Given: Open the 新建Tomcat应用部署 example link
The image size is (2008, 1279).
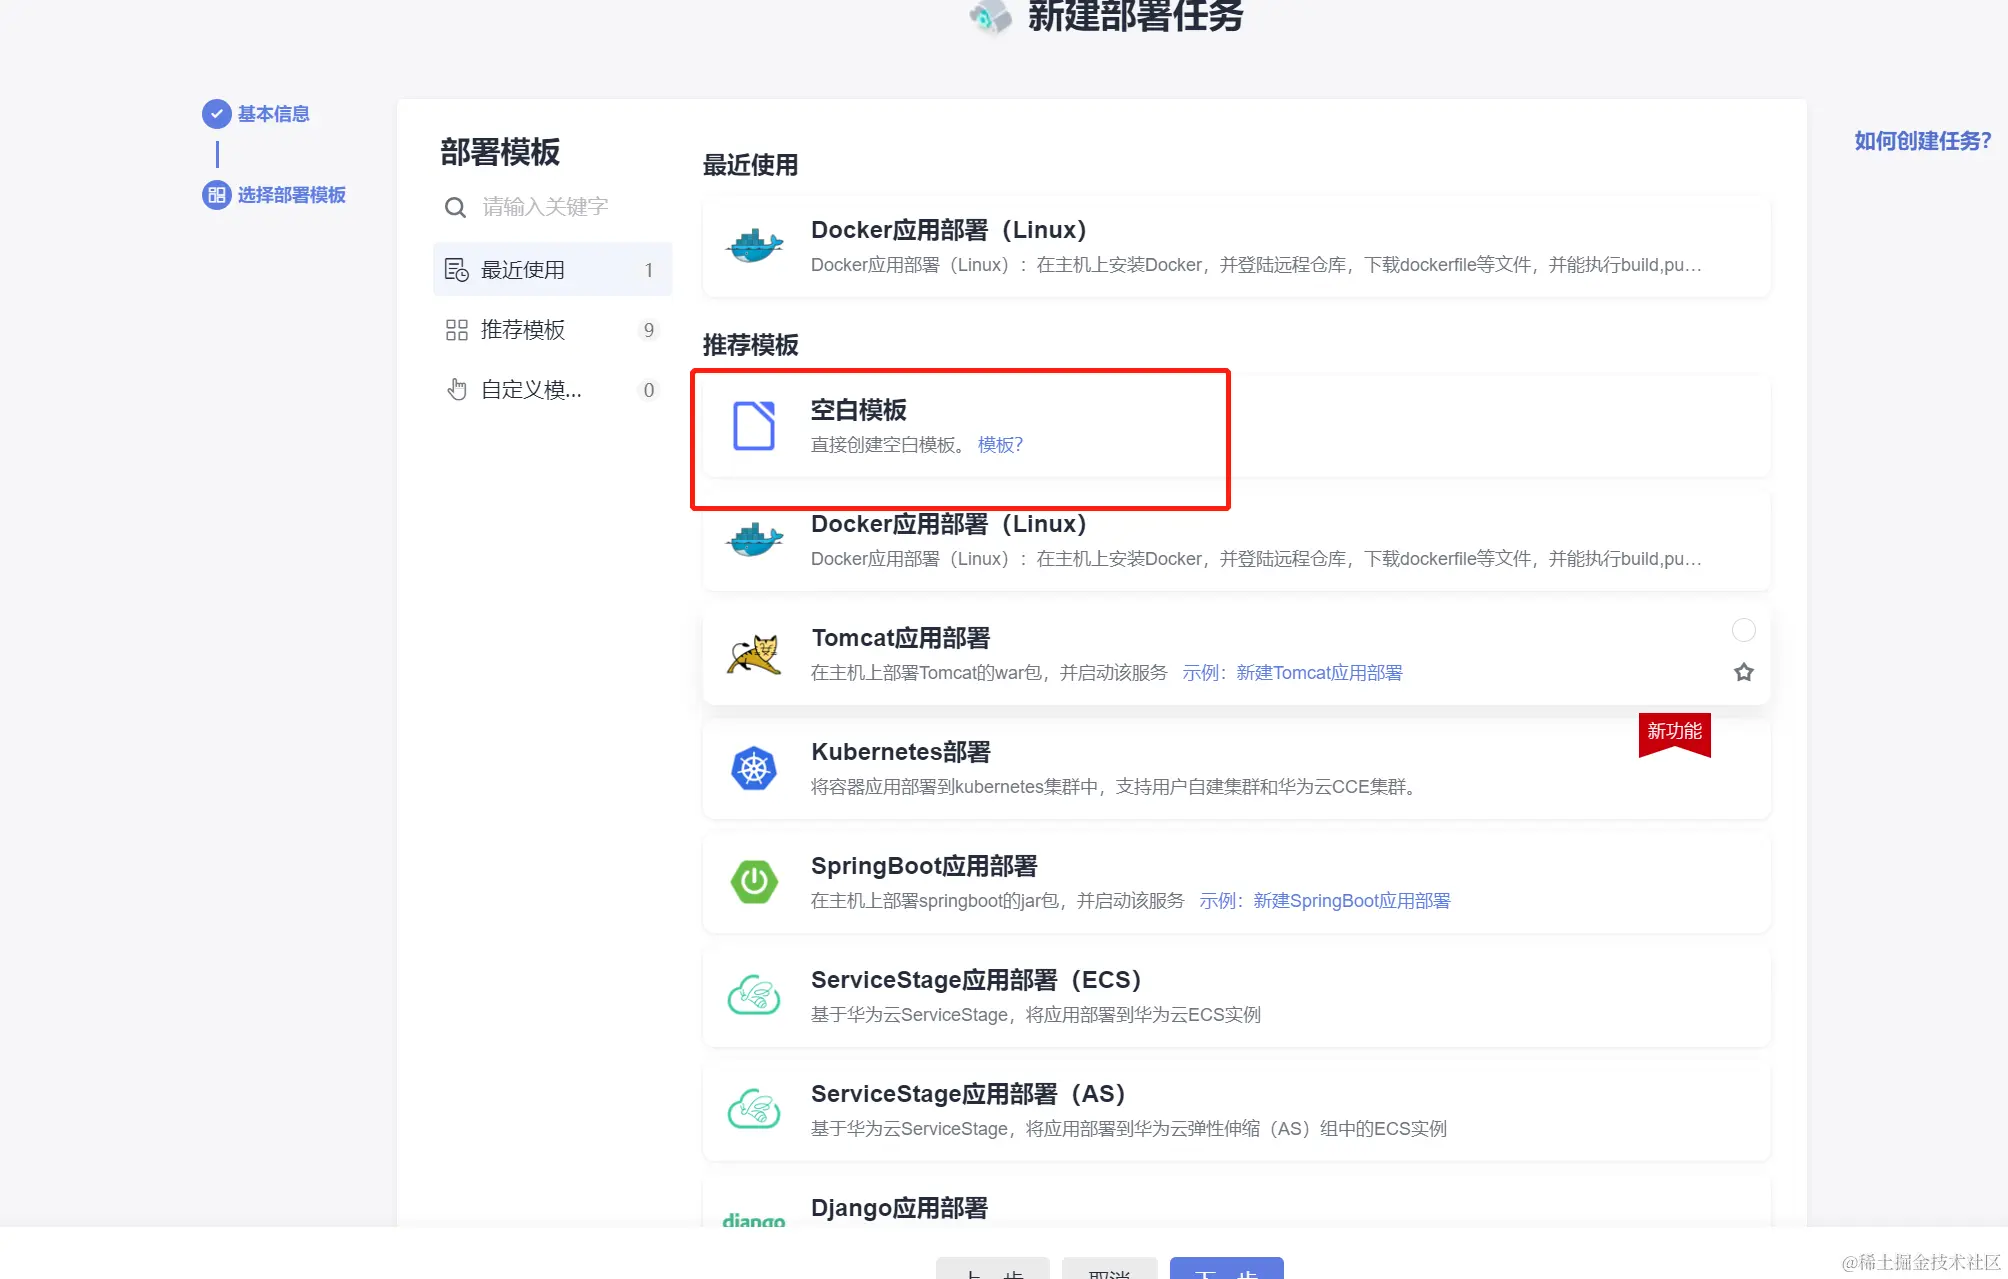Looking at the screenshot, I should [1318, 673].
